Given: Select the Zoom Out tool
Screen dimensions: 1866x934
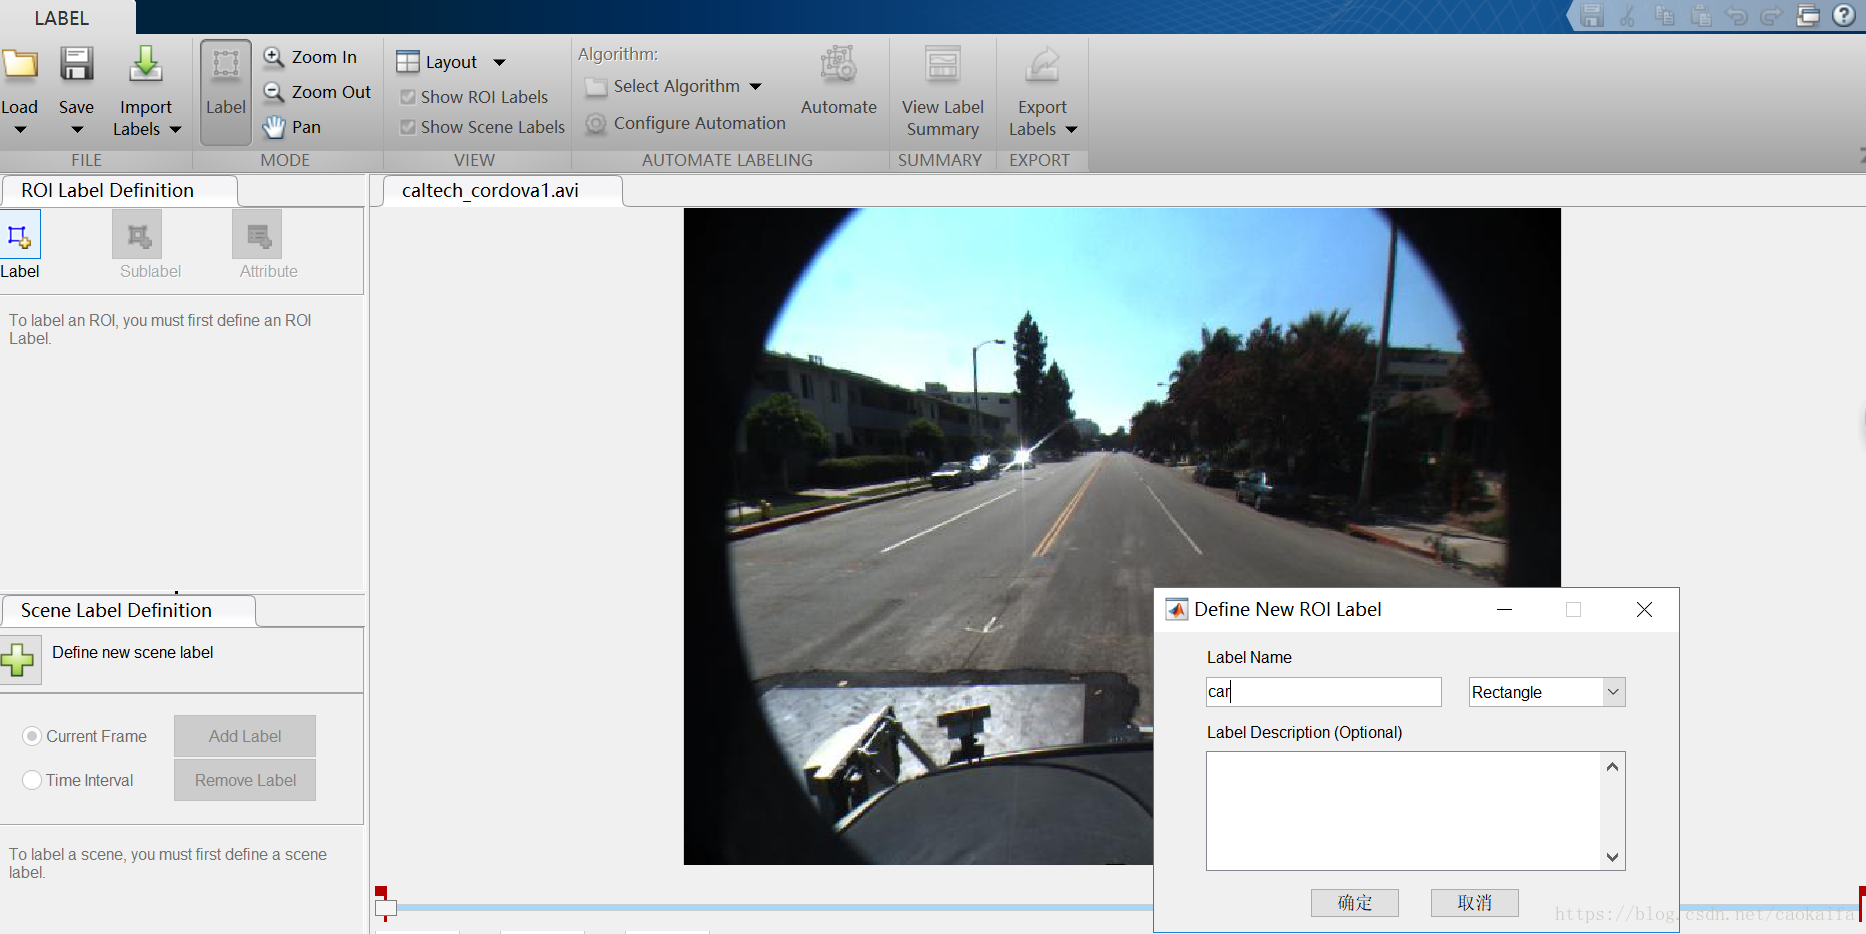Looking at the screenshot, I should [x=317, y=92].
